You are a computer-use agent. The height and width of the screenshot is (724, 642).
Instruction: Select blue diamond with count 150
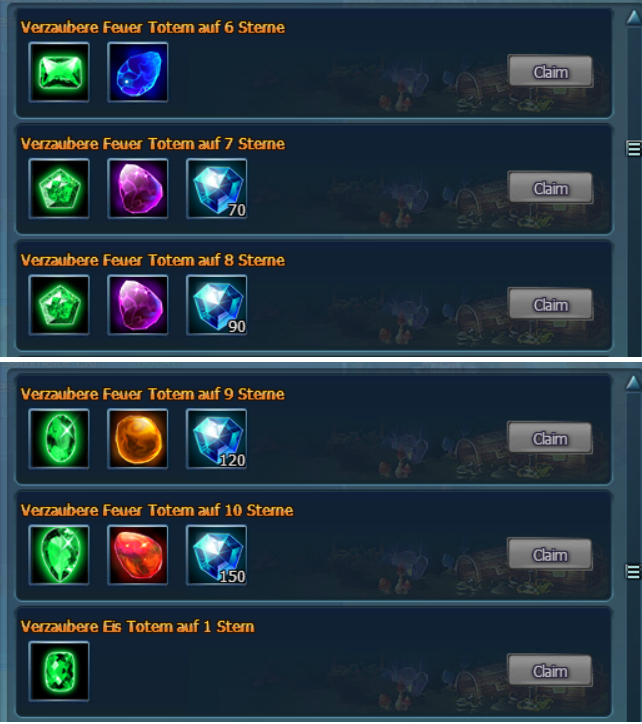217,555
